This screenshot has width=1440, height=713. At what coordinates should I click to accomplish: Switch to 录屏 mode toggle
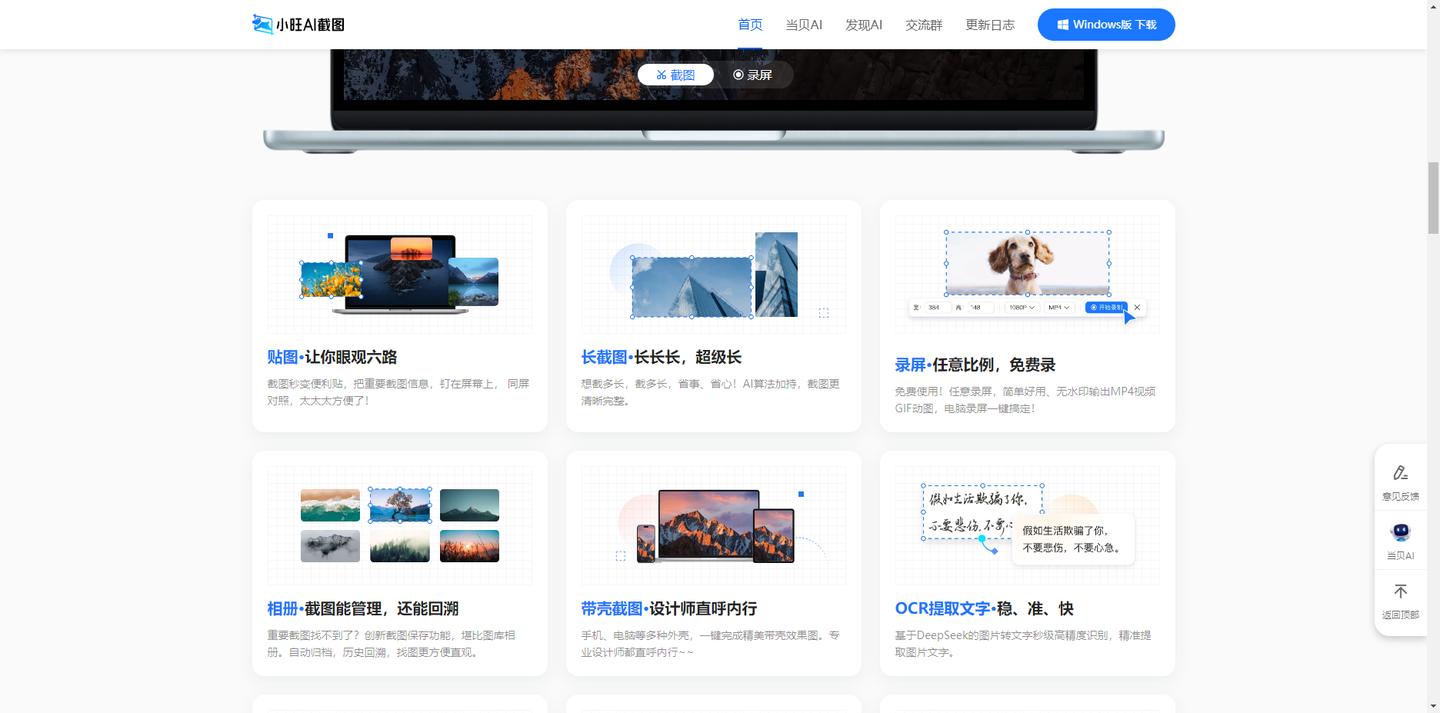tap(753, 75)
